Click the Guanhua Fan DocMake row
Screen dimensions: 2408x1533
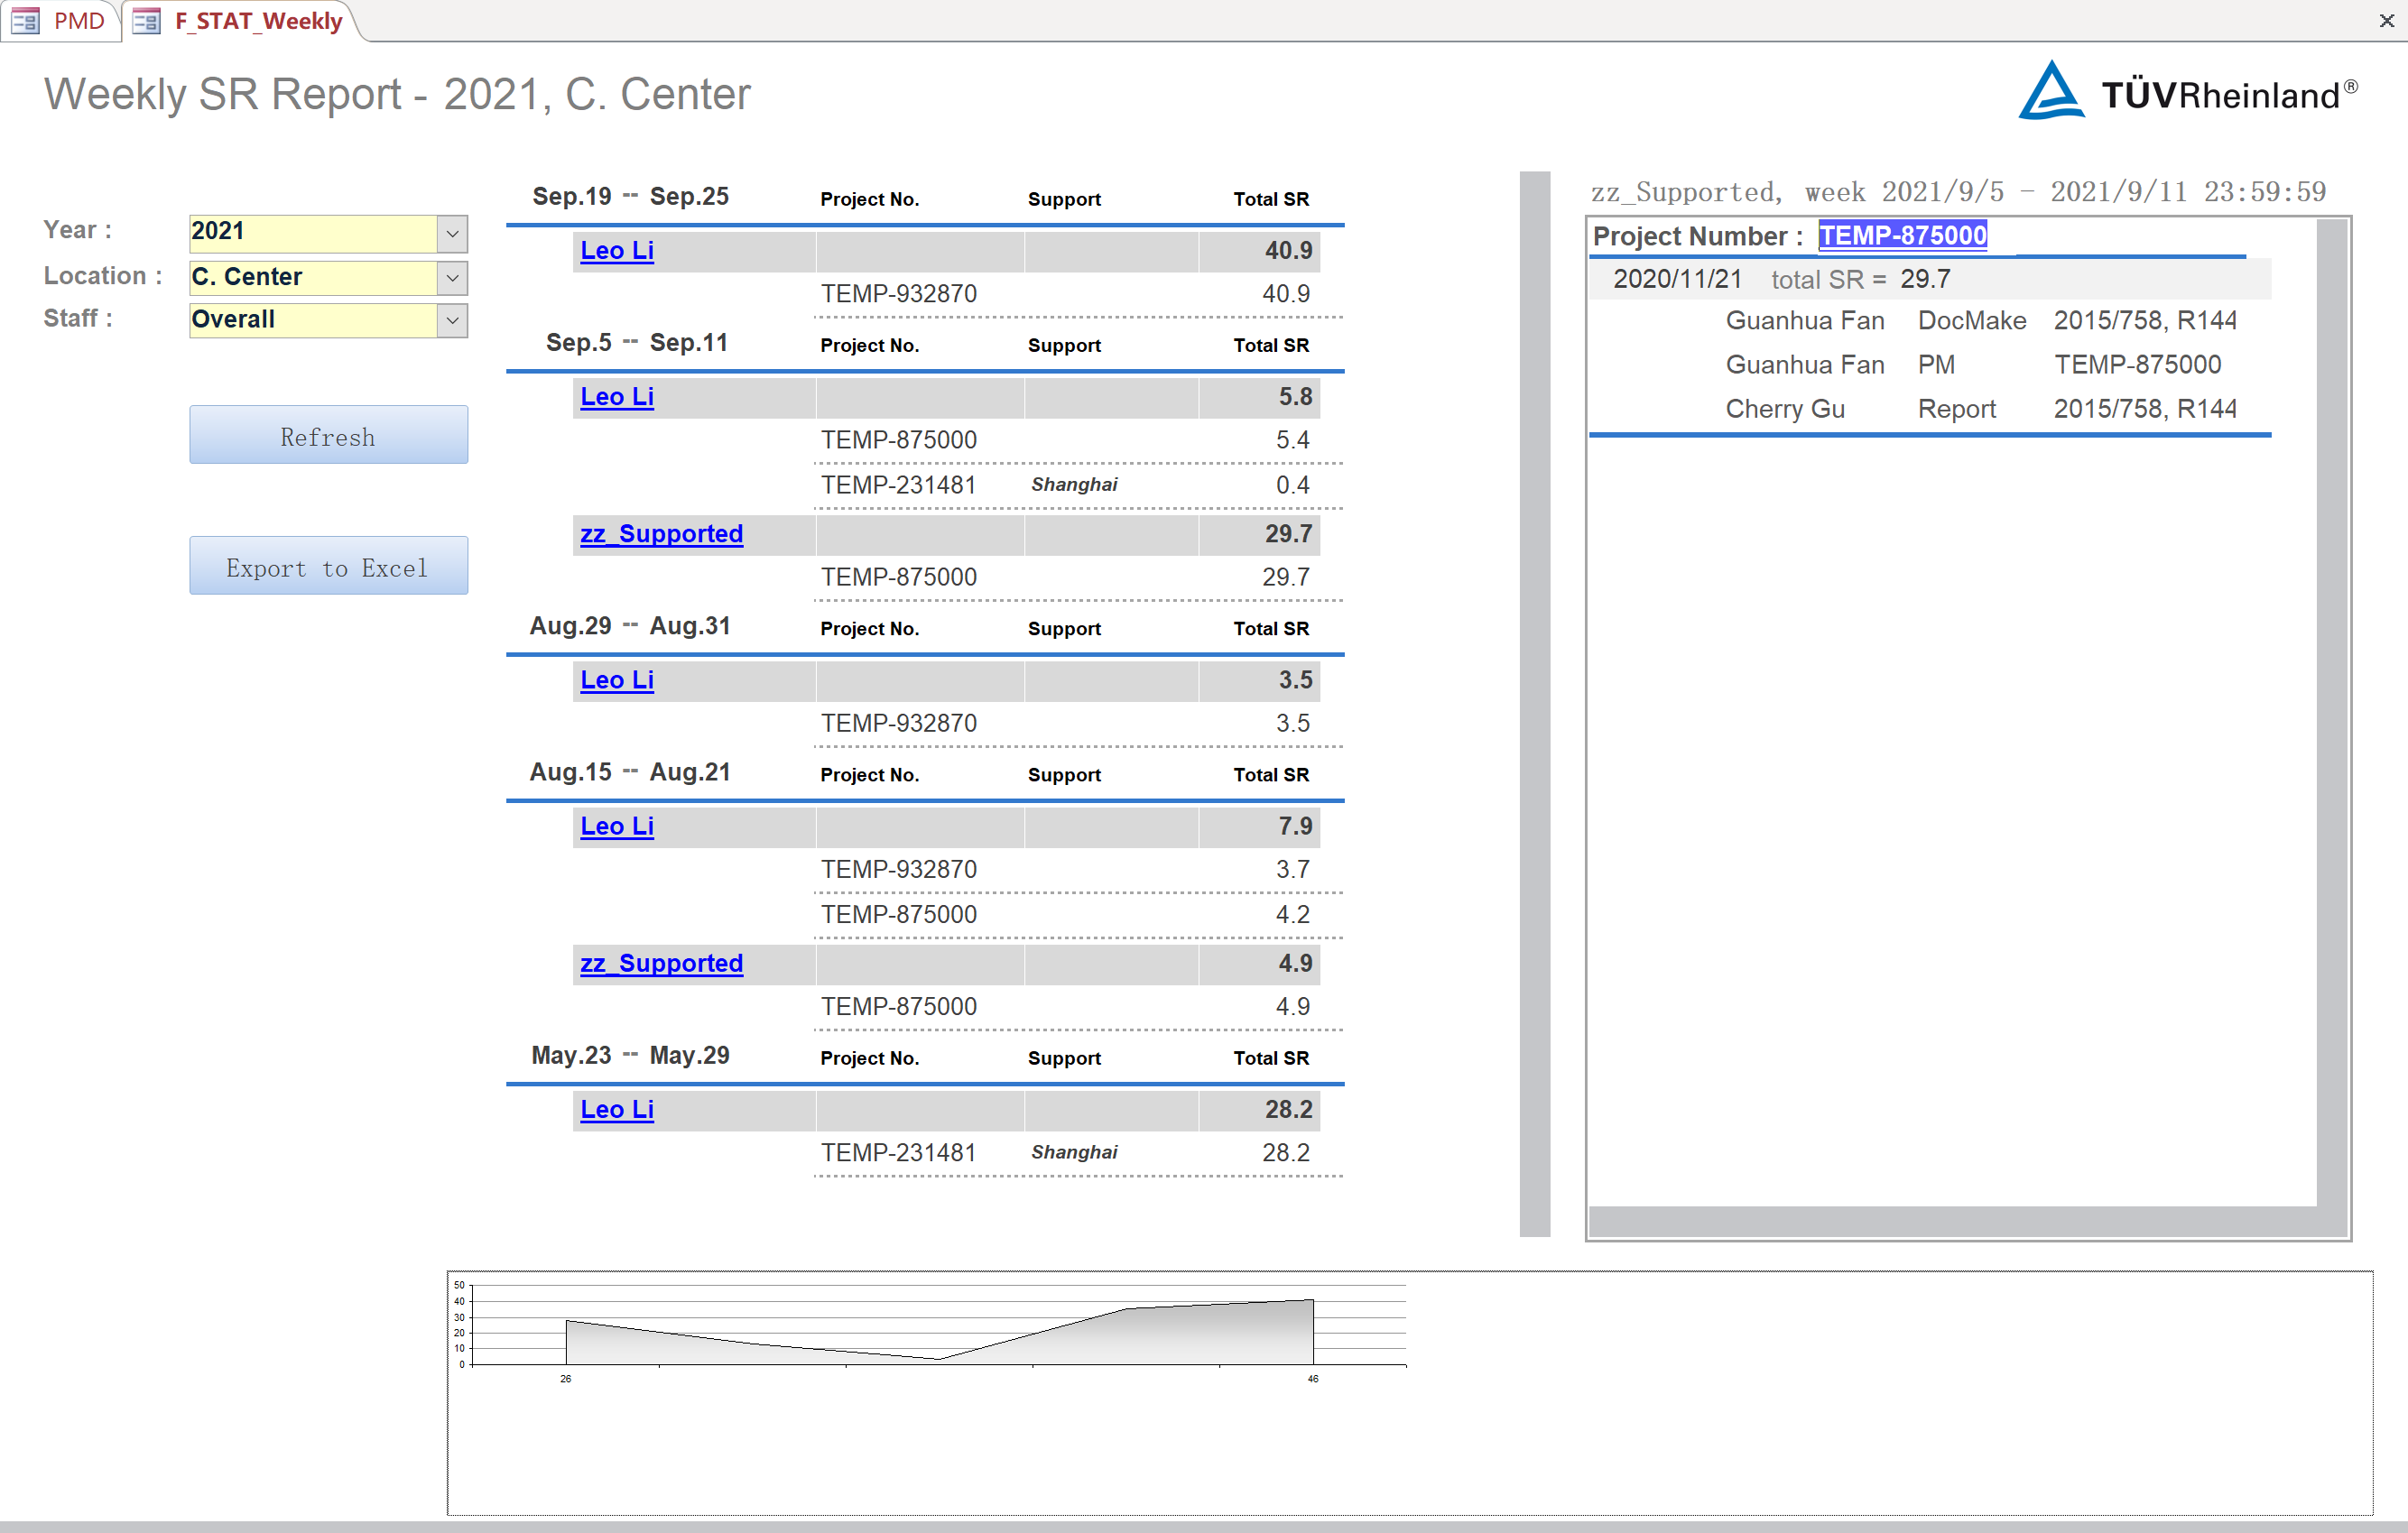click(1980, 321)
